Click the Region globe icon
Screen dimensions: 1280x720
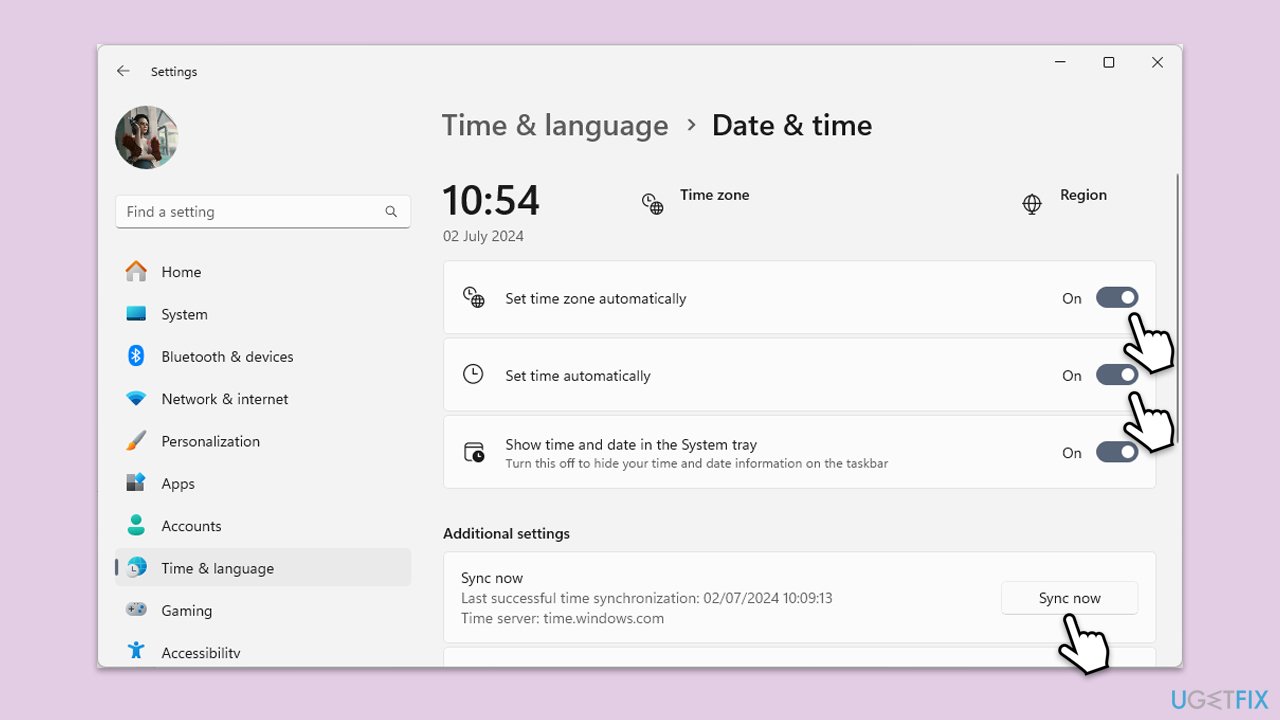[x=1032, y=204]
